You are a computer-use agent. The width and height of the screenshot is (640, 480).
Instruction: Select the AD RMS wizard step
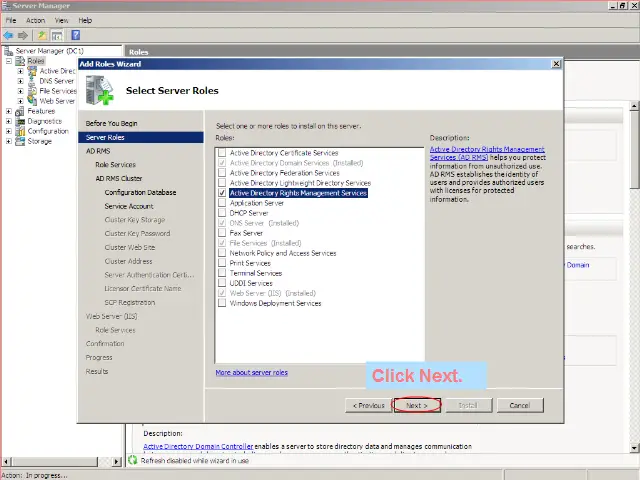click(98, 151)
